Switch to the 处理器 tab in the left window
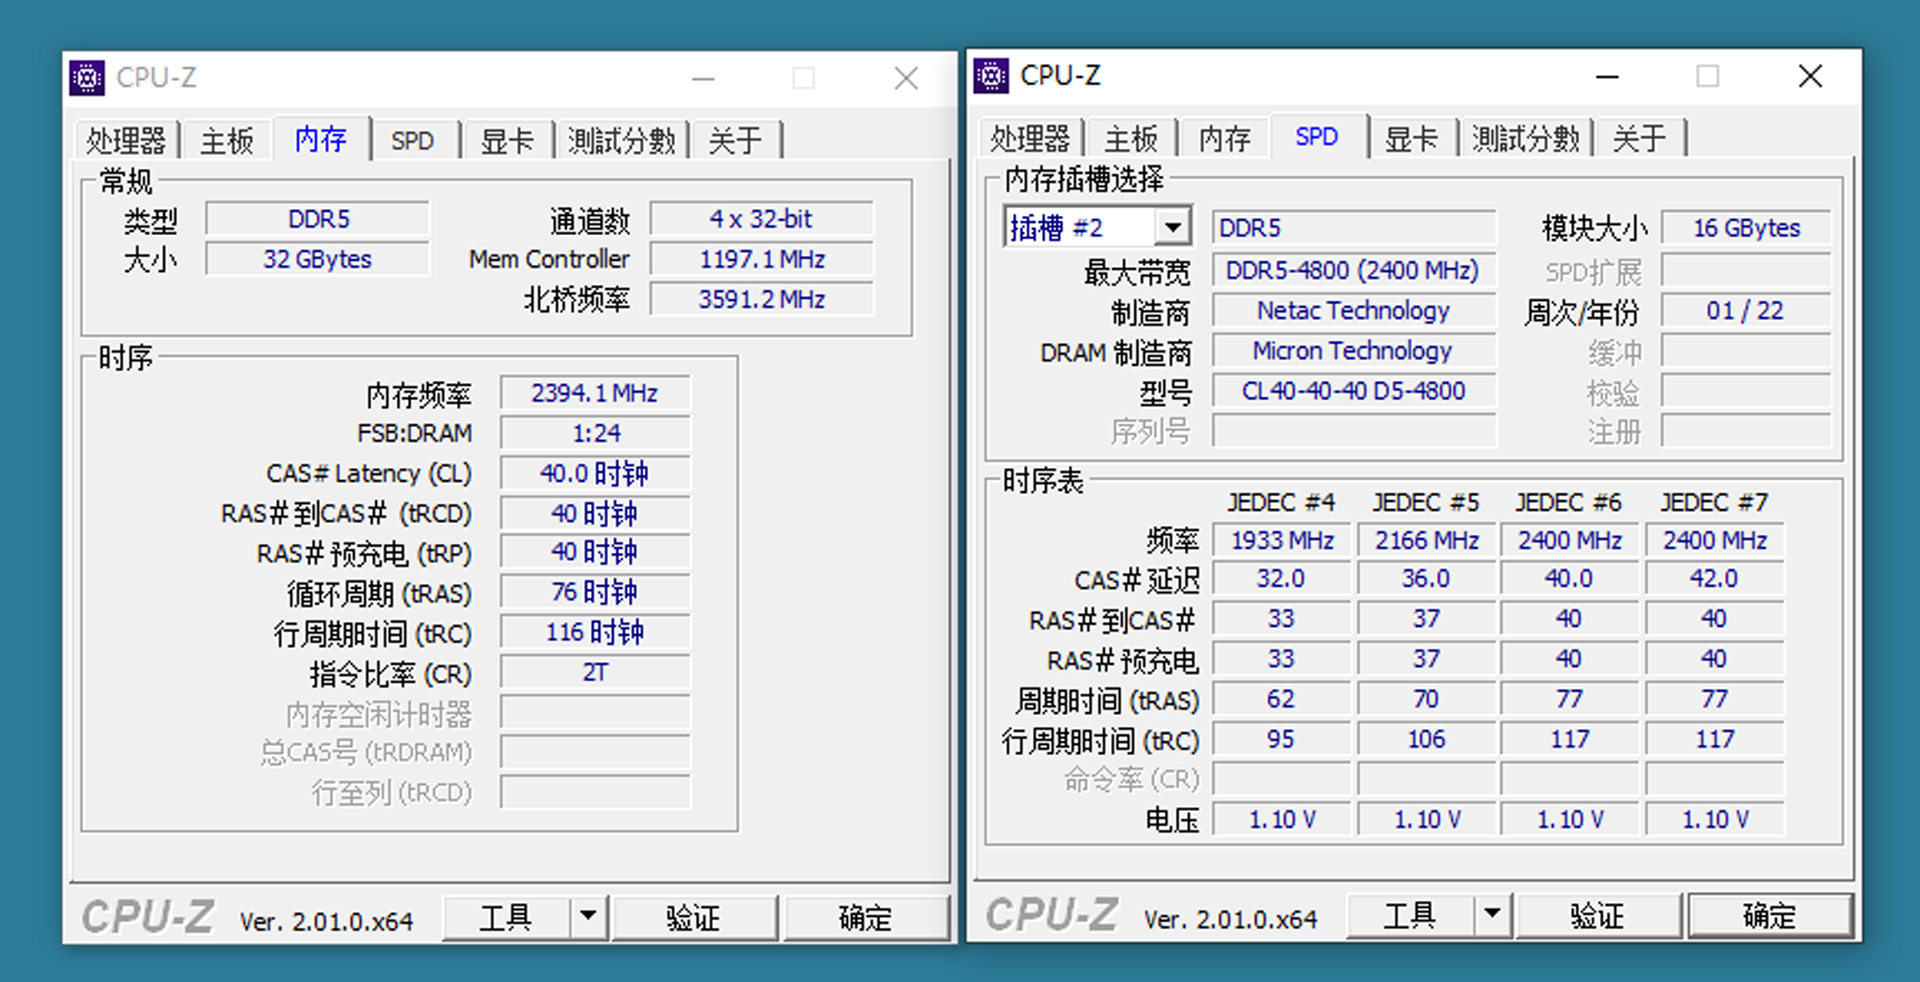 coord(127,140)
